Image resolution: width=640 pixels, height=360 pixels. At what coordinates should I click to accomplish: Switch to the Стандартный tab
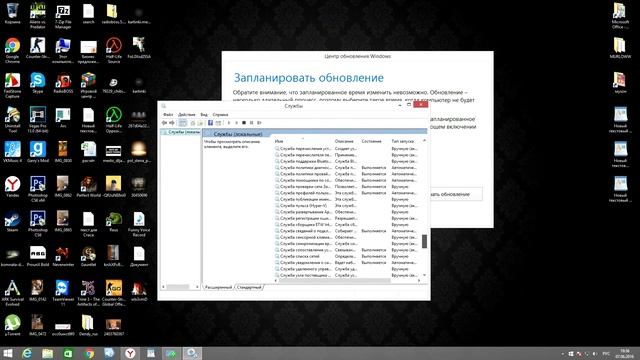(249, 287)
